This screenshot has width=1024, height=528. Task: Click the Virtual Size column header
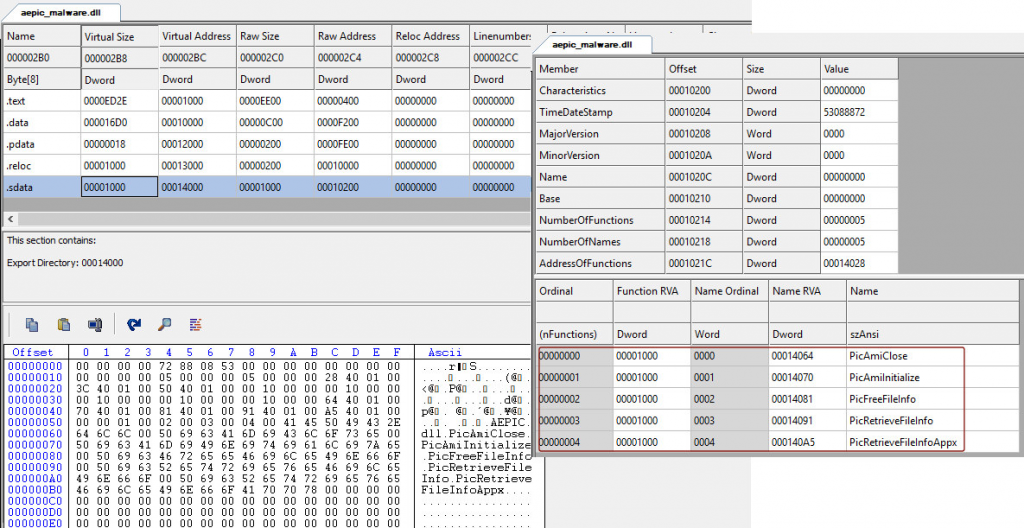(x=120, y=36)
